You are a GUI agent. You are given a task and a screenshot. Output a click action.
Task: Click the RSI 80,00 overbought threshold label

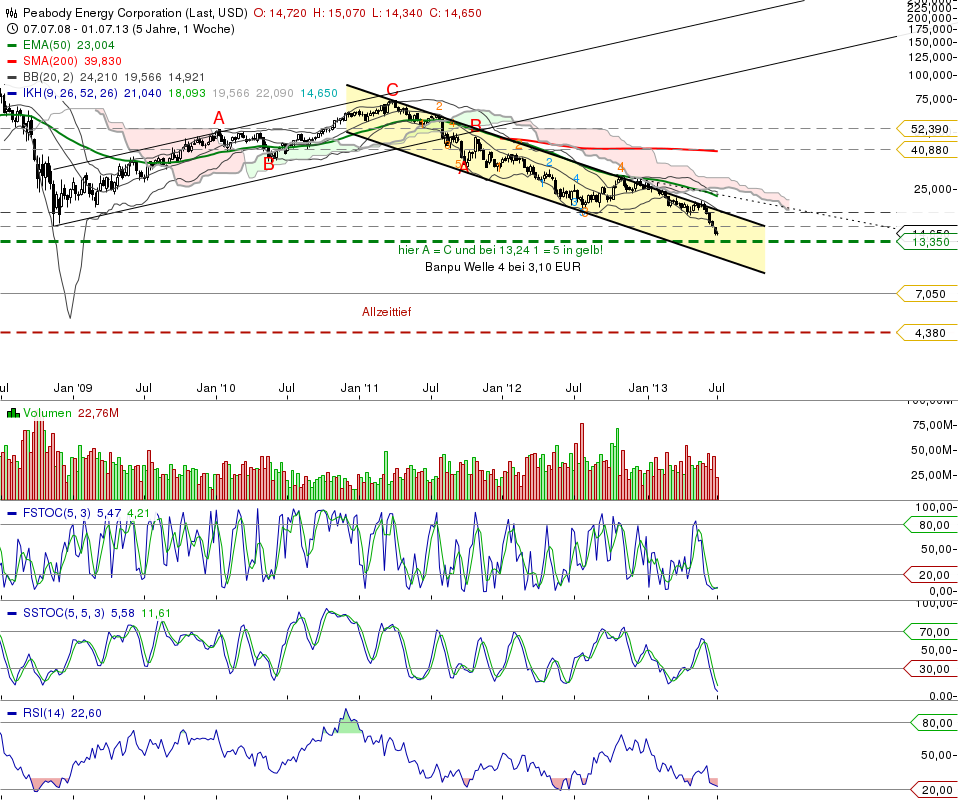[x=934, y=723]
